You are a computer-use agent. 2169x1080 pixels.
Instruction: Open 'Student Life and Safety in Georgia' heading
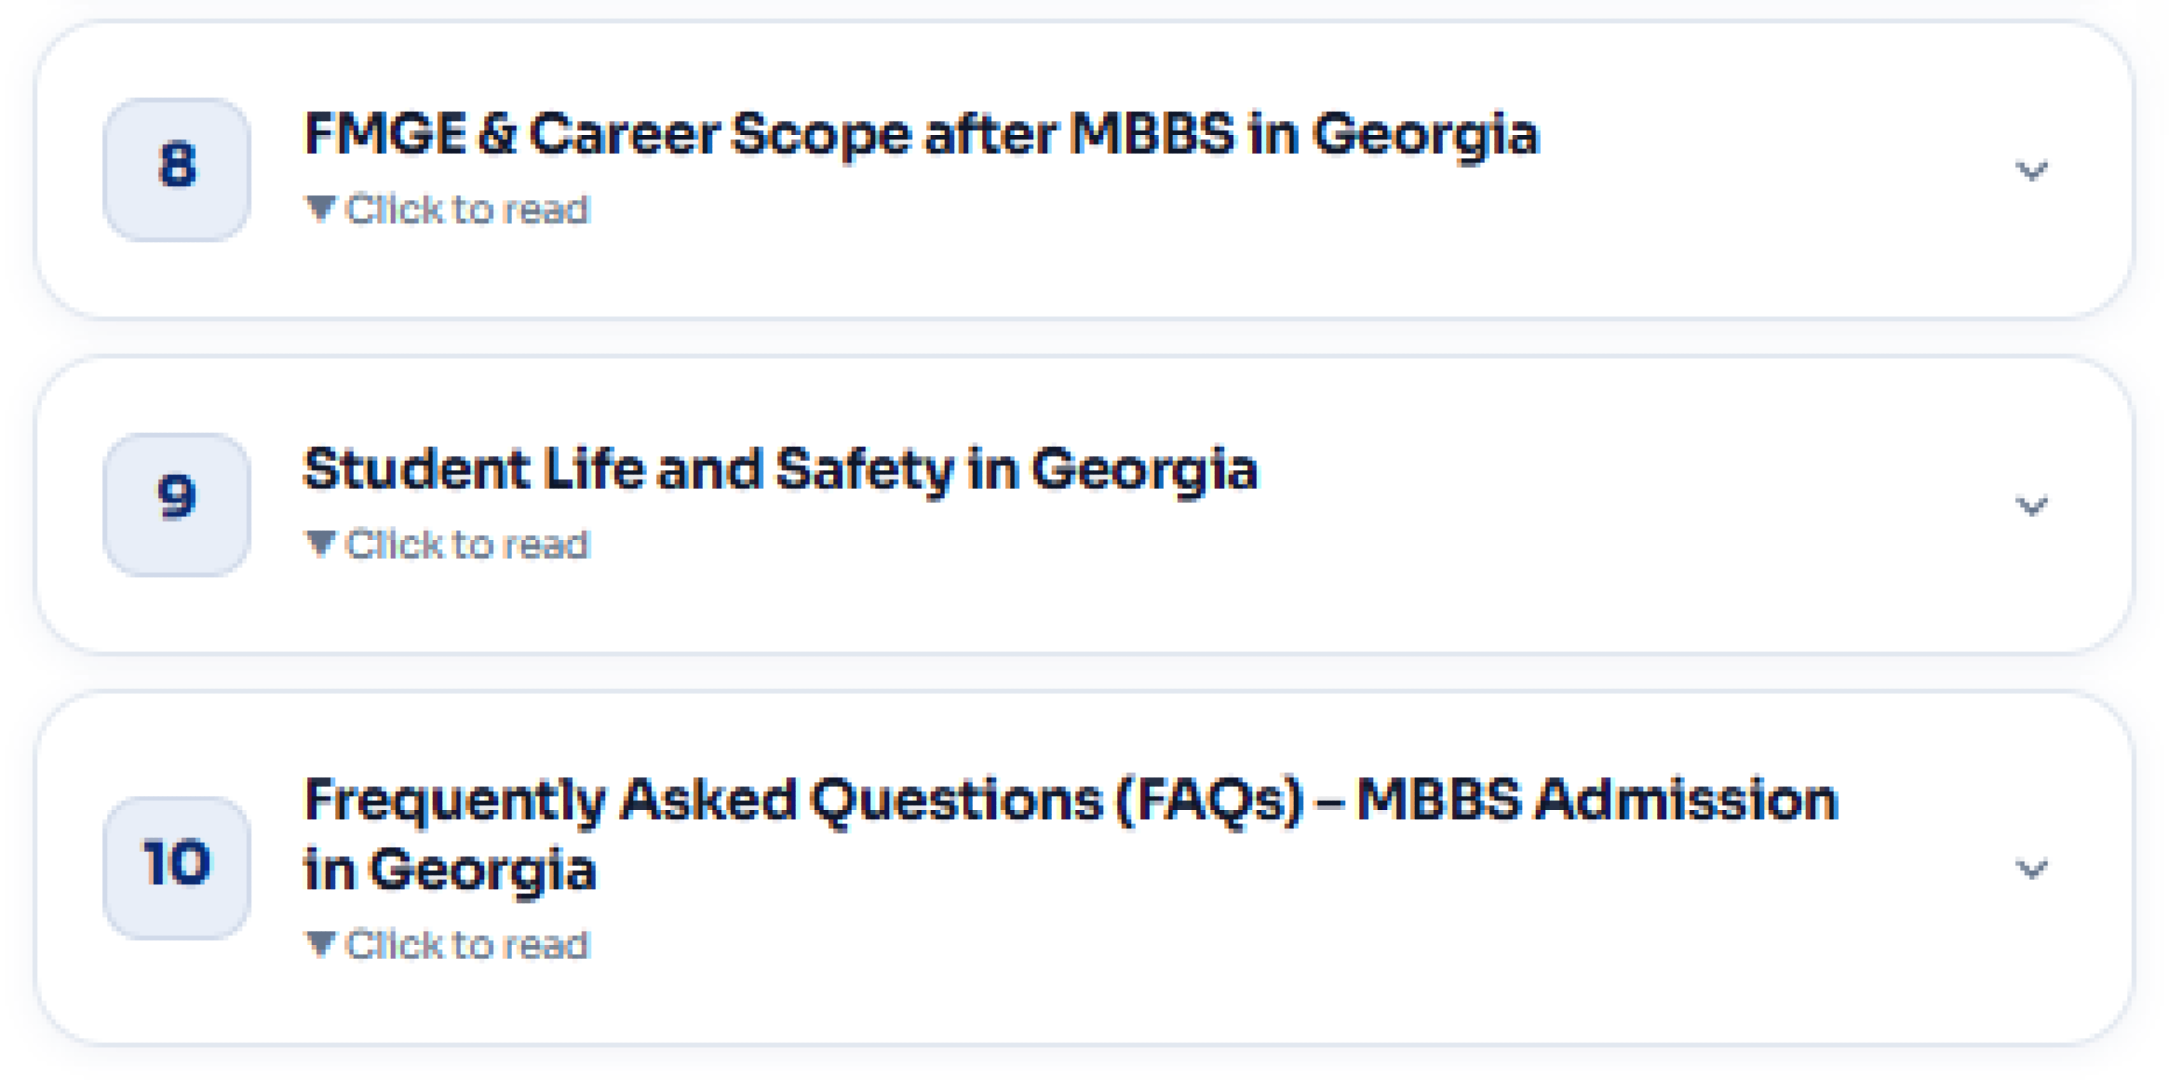[780, 470]
